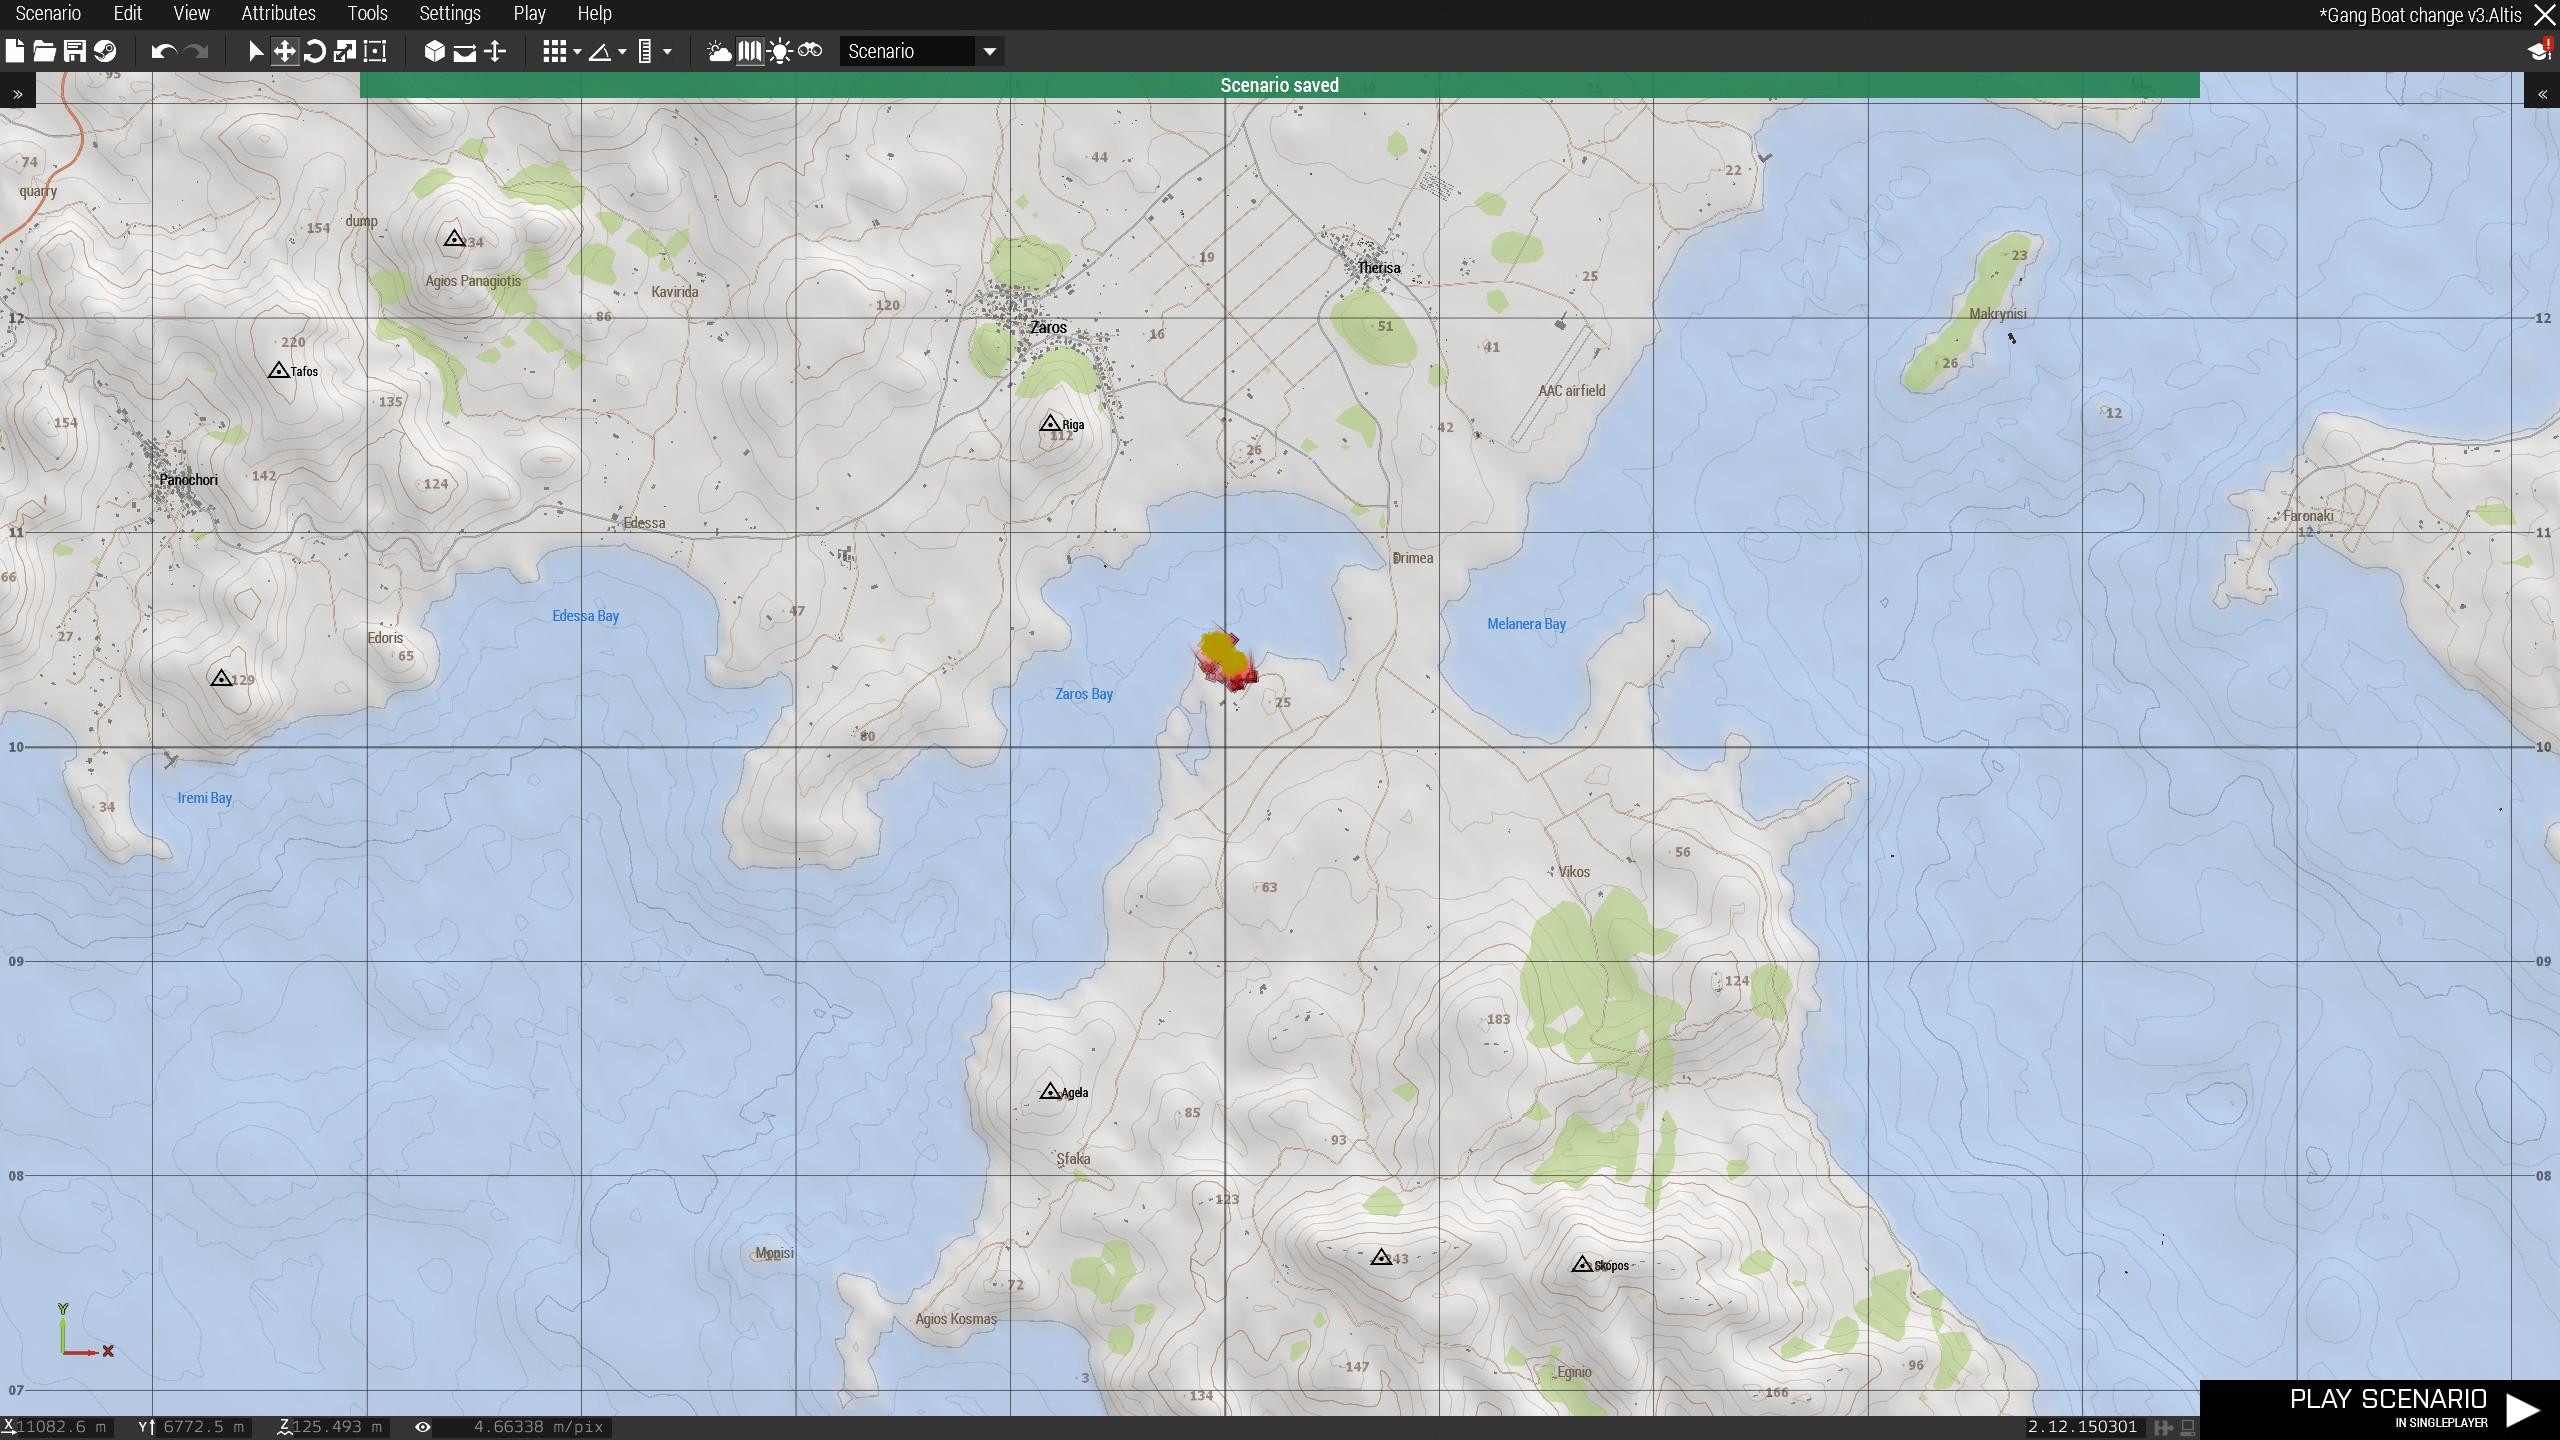Screen dimensions: 2560x1440
Task: Click Play Scenario in Singleplayer
Action: [2380, 1408]
